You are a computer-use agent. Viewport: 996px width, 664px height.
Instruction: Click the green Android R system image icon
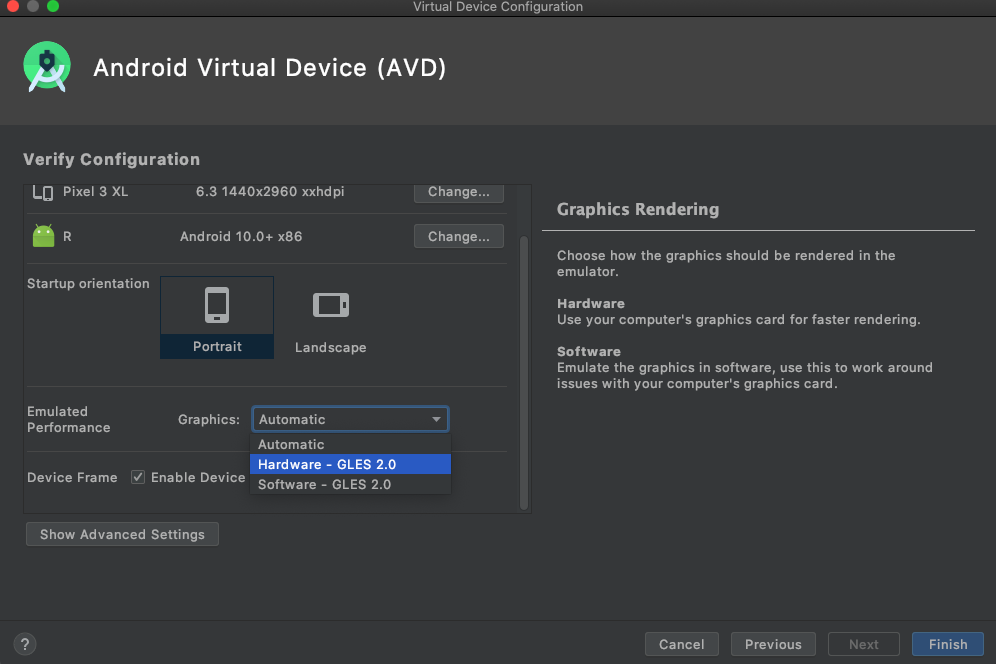[x=43, y=236]
